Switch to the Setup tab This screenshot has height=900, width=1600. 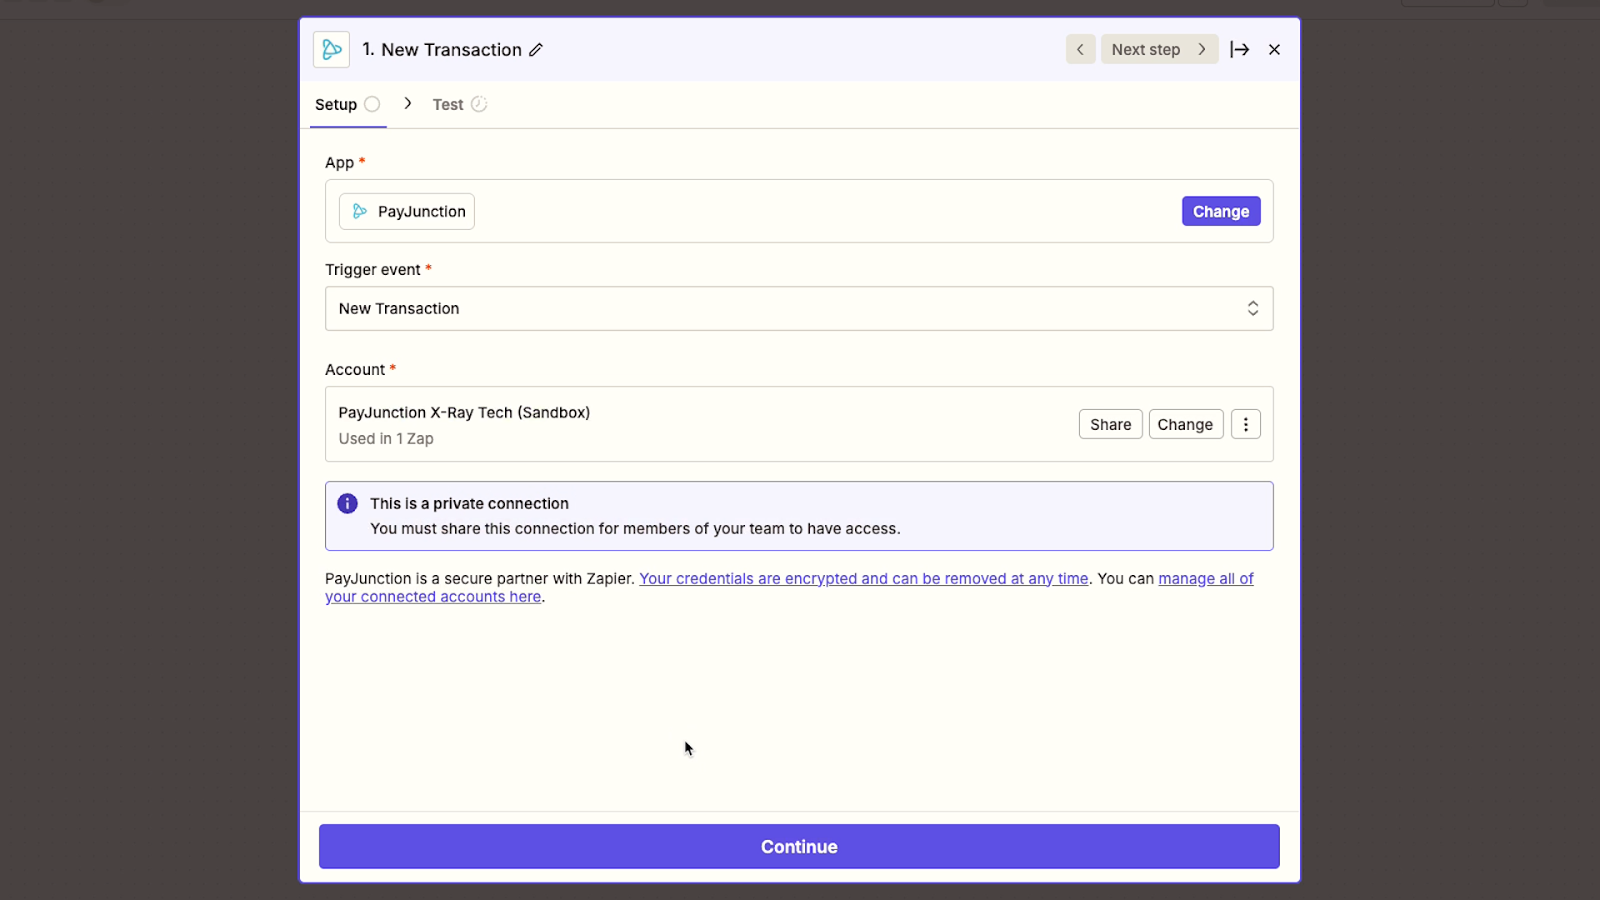(347, 104)
